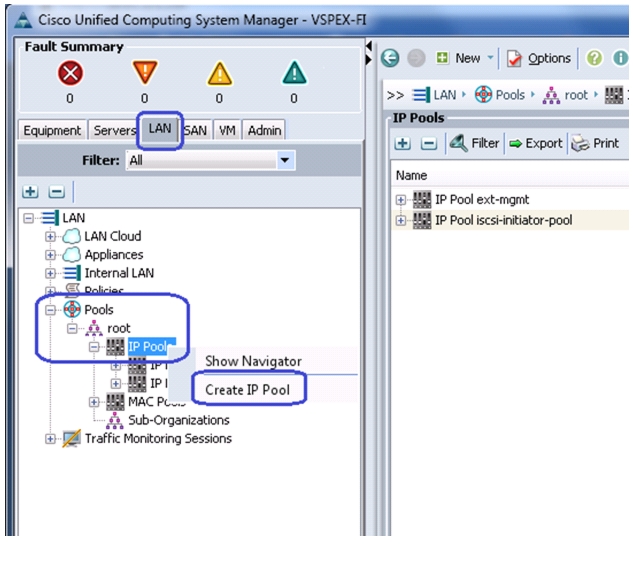Screen dimensions: 633x569
Task: Select Traffic Monitoring Sessions in the tree
Action: click(158, 439)
